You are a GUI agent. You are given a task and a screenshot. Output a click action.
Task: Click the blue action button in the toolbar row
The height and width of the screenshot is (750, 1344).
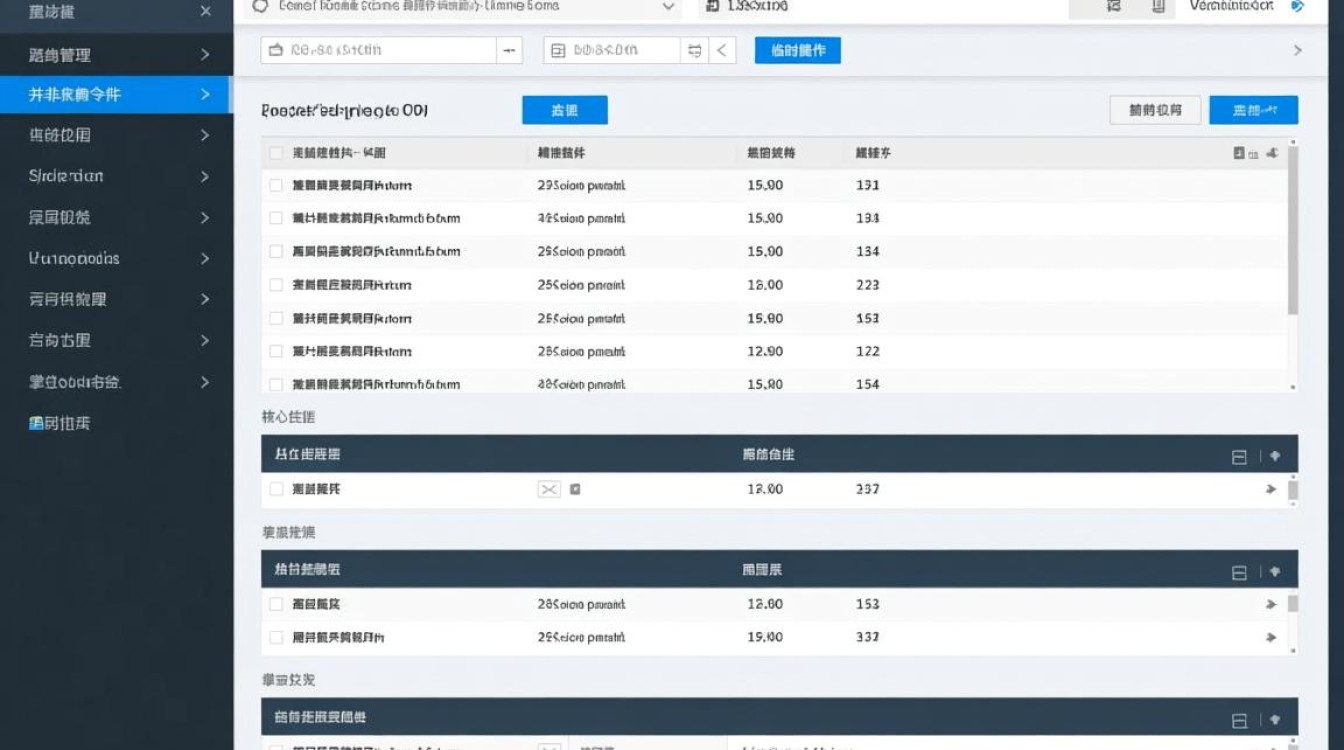point(797,50)
